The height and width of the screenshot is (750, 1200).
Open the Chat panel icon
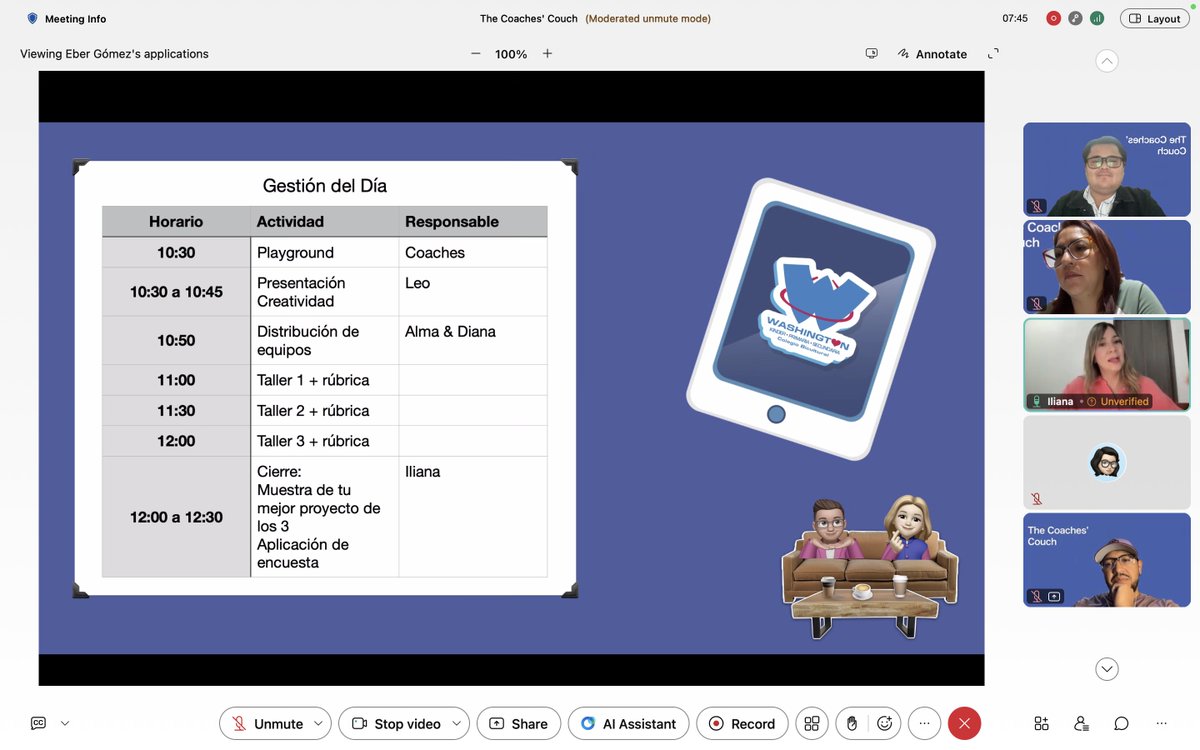point(1121,723)
